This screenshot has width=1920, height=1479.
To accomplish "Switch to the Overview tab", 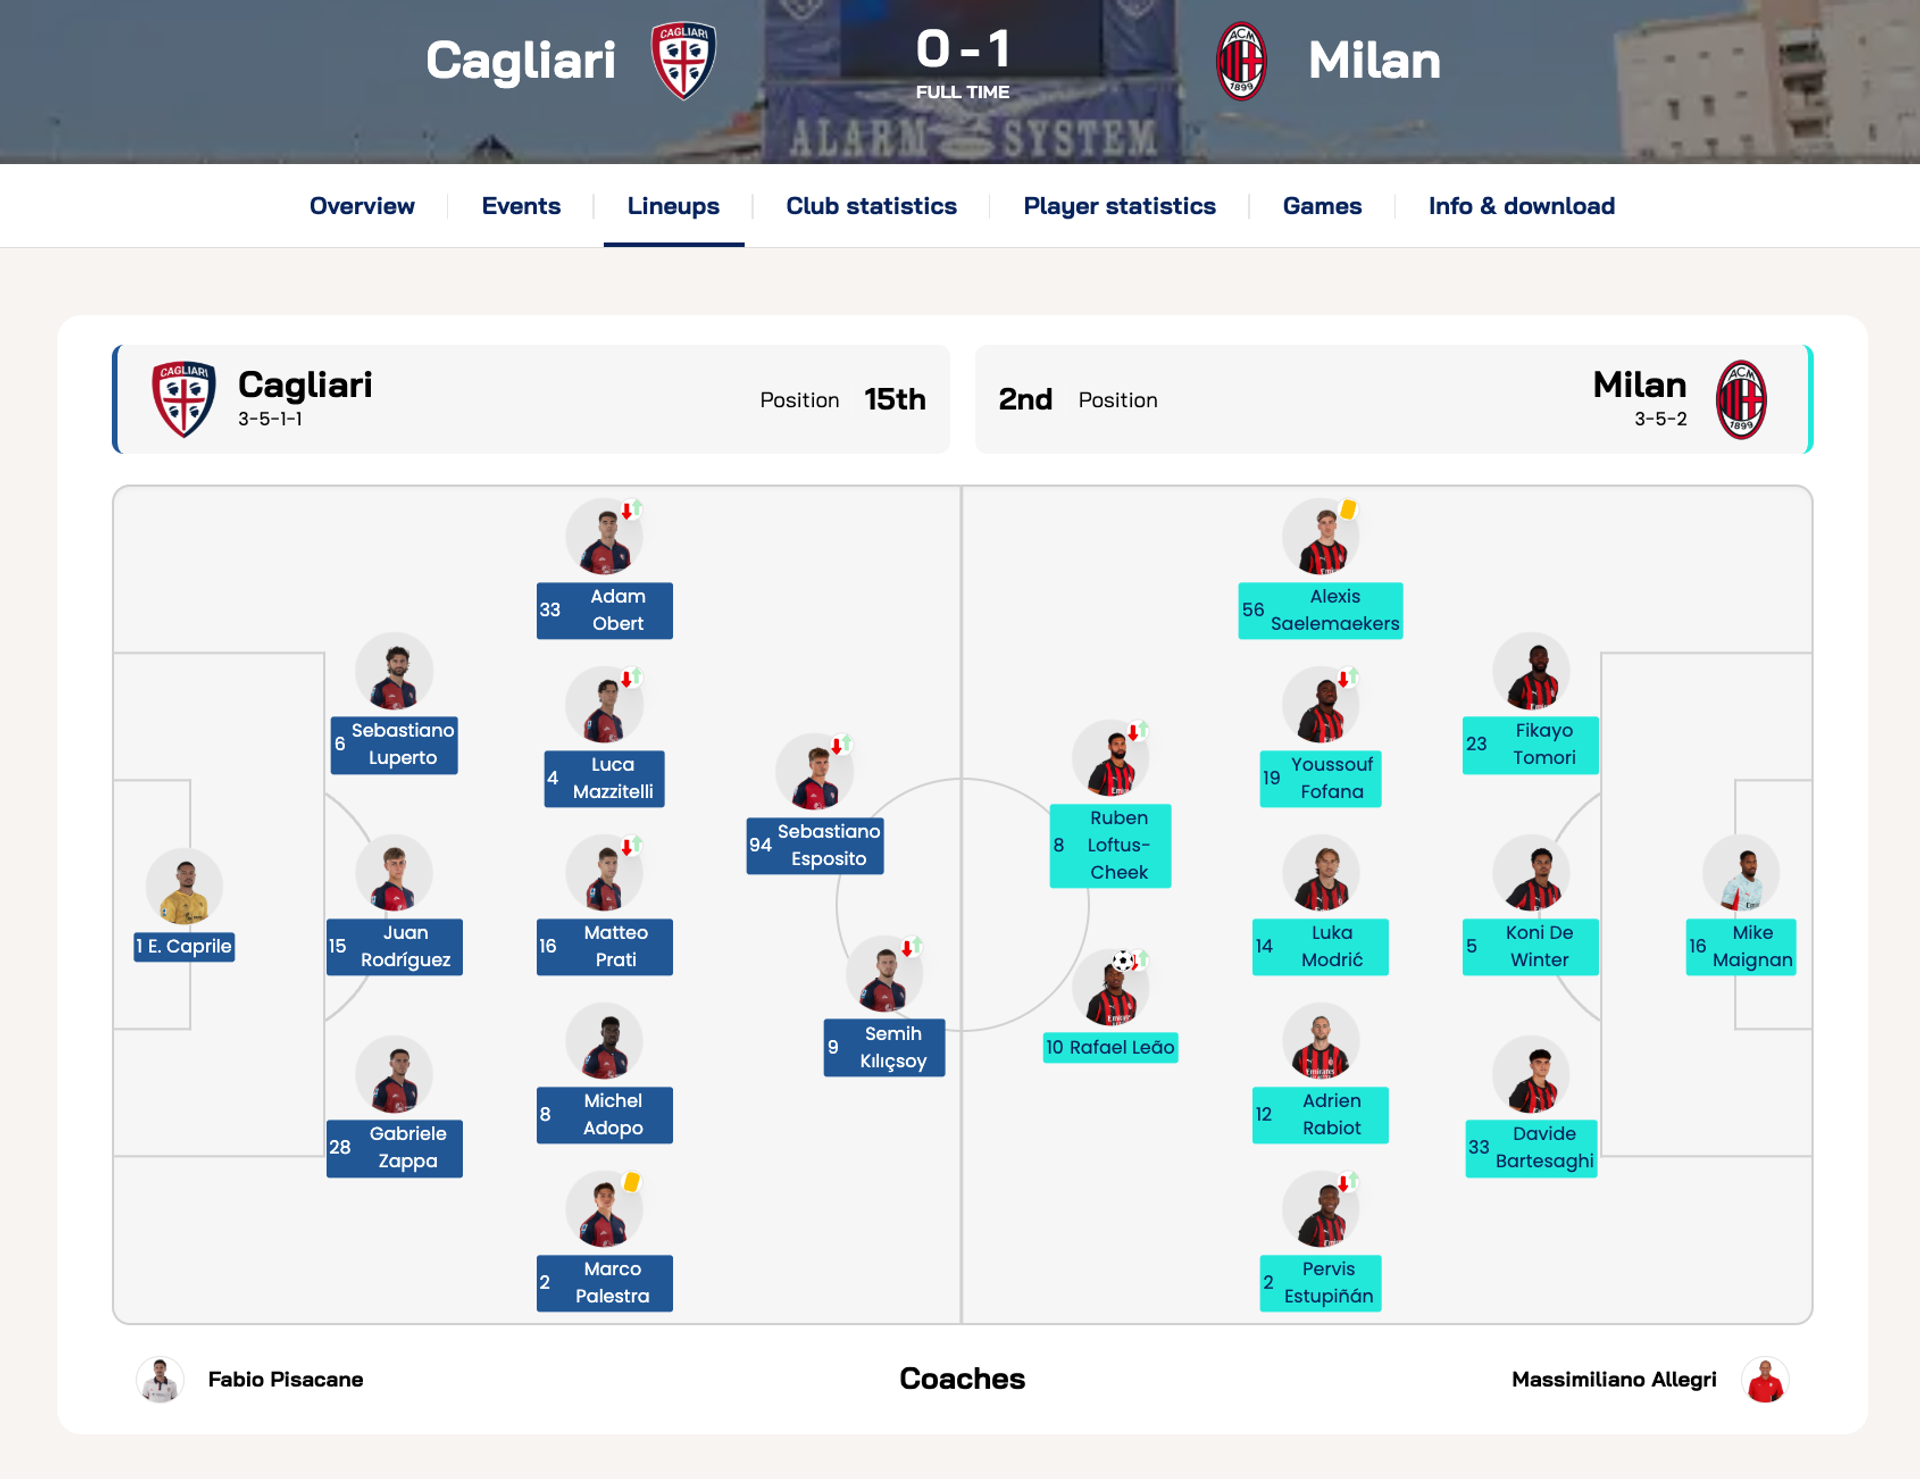I will pos(361,206).
